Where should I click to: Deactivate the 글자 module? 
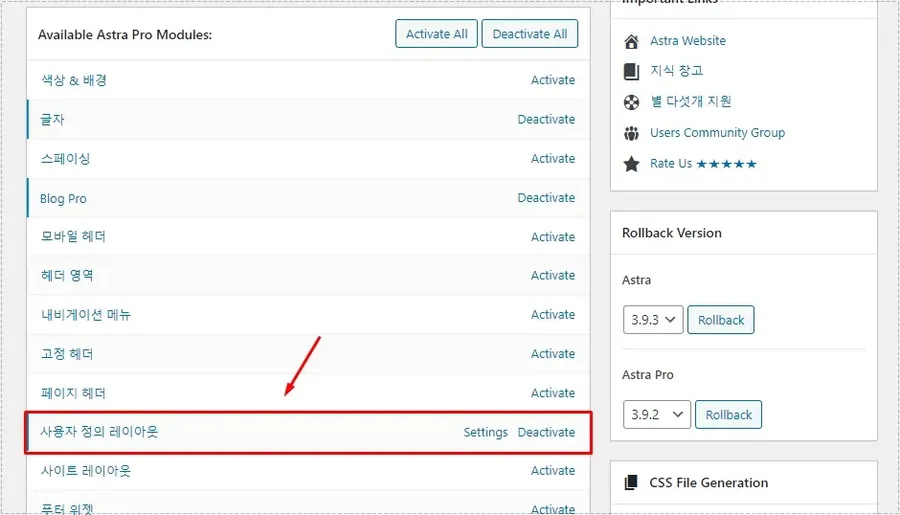(546, 119)
